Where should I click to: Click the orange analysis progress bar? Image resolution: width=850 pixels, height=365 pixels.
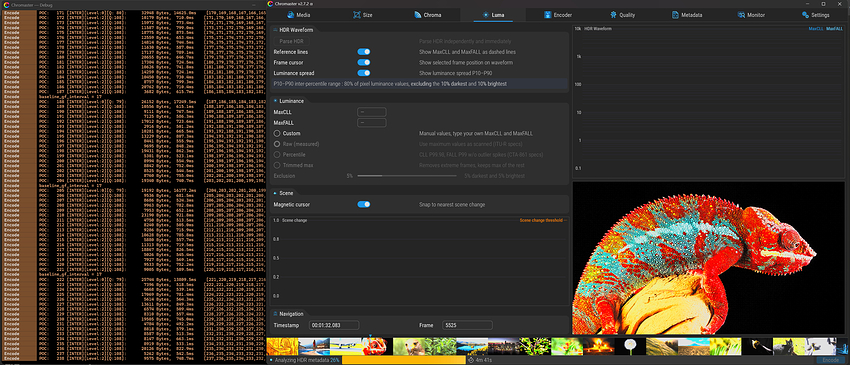coord(403,360)
